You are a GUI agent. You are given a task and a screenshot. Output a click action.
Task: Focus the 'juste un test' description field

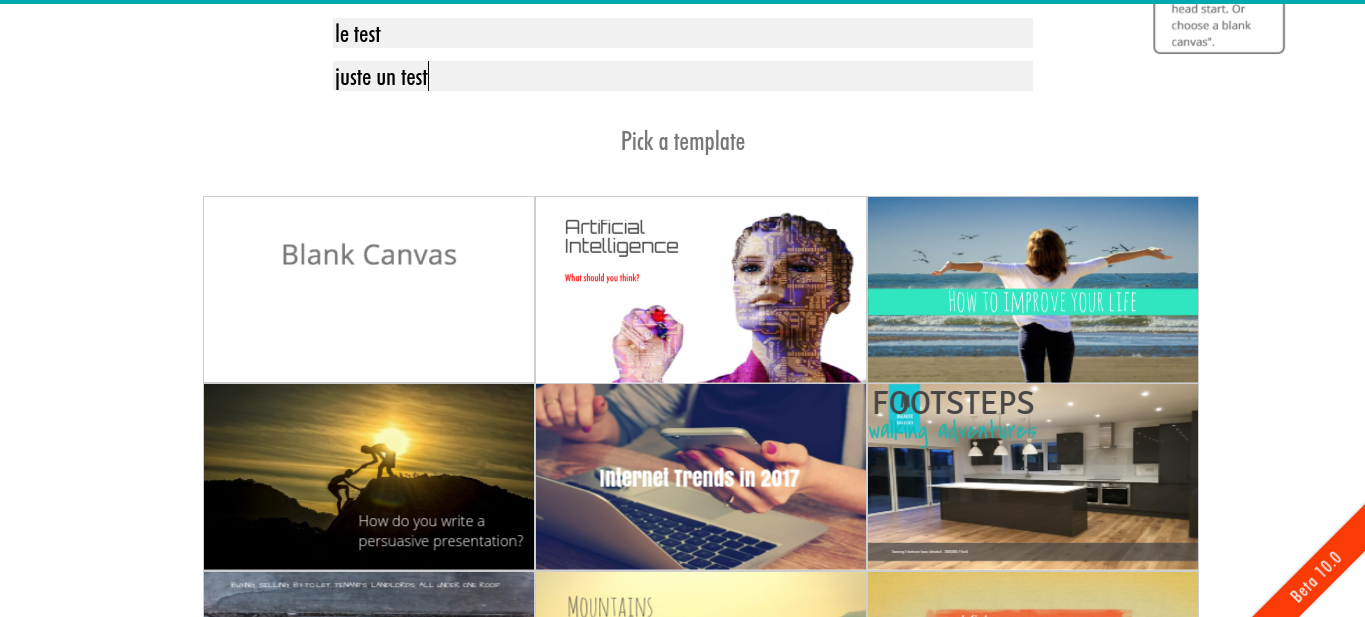pos(683,76)
